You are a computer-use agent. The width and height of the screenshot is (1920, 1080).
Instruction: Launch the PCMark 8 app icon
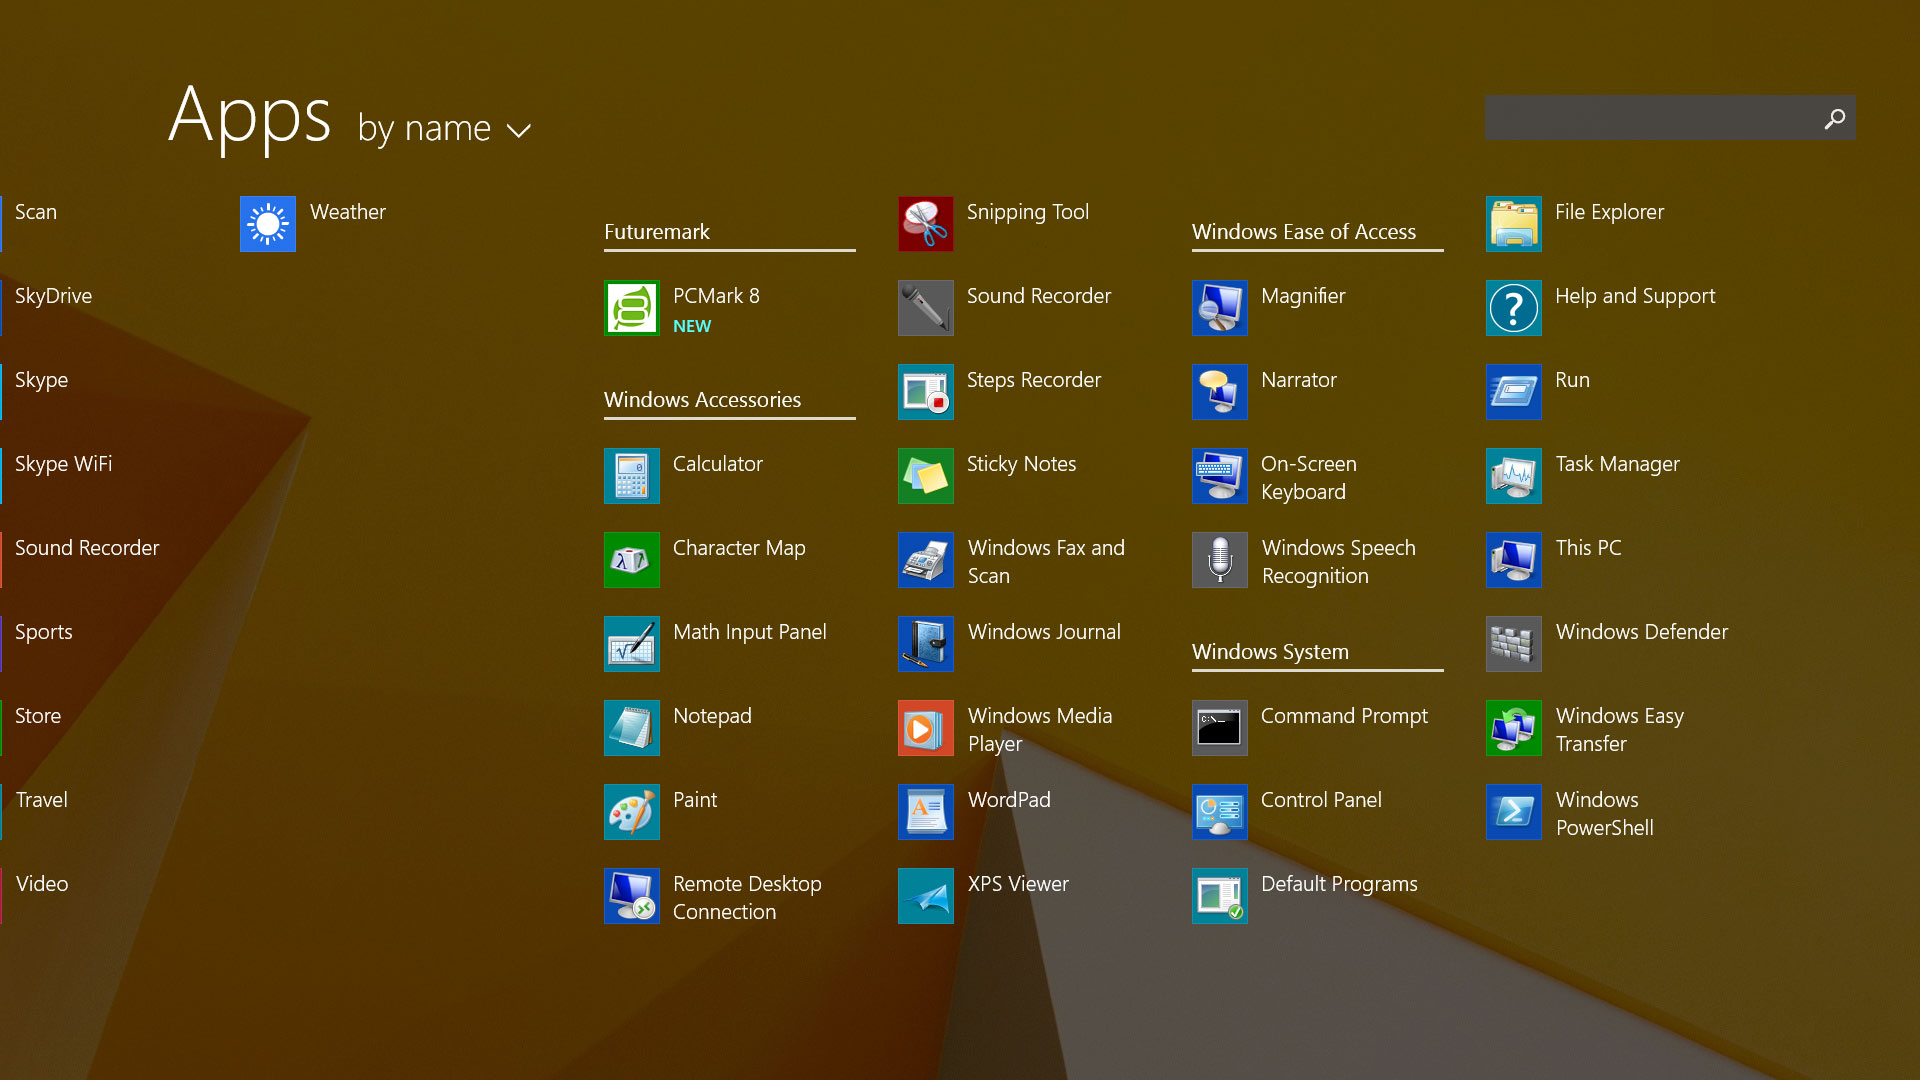pos(631,308)
